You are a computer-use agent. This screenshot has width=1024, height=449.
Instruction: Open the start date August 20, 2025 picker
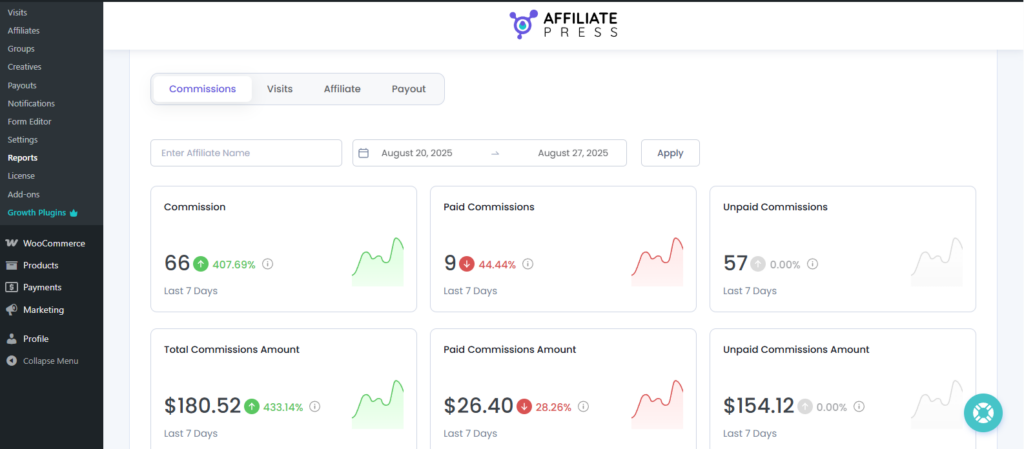click(417, 153)
